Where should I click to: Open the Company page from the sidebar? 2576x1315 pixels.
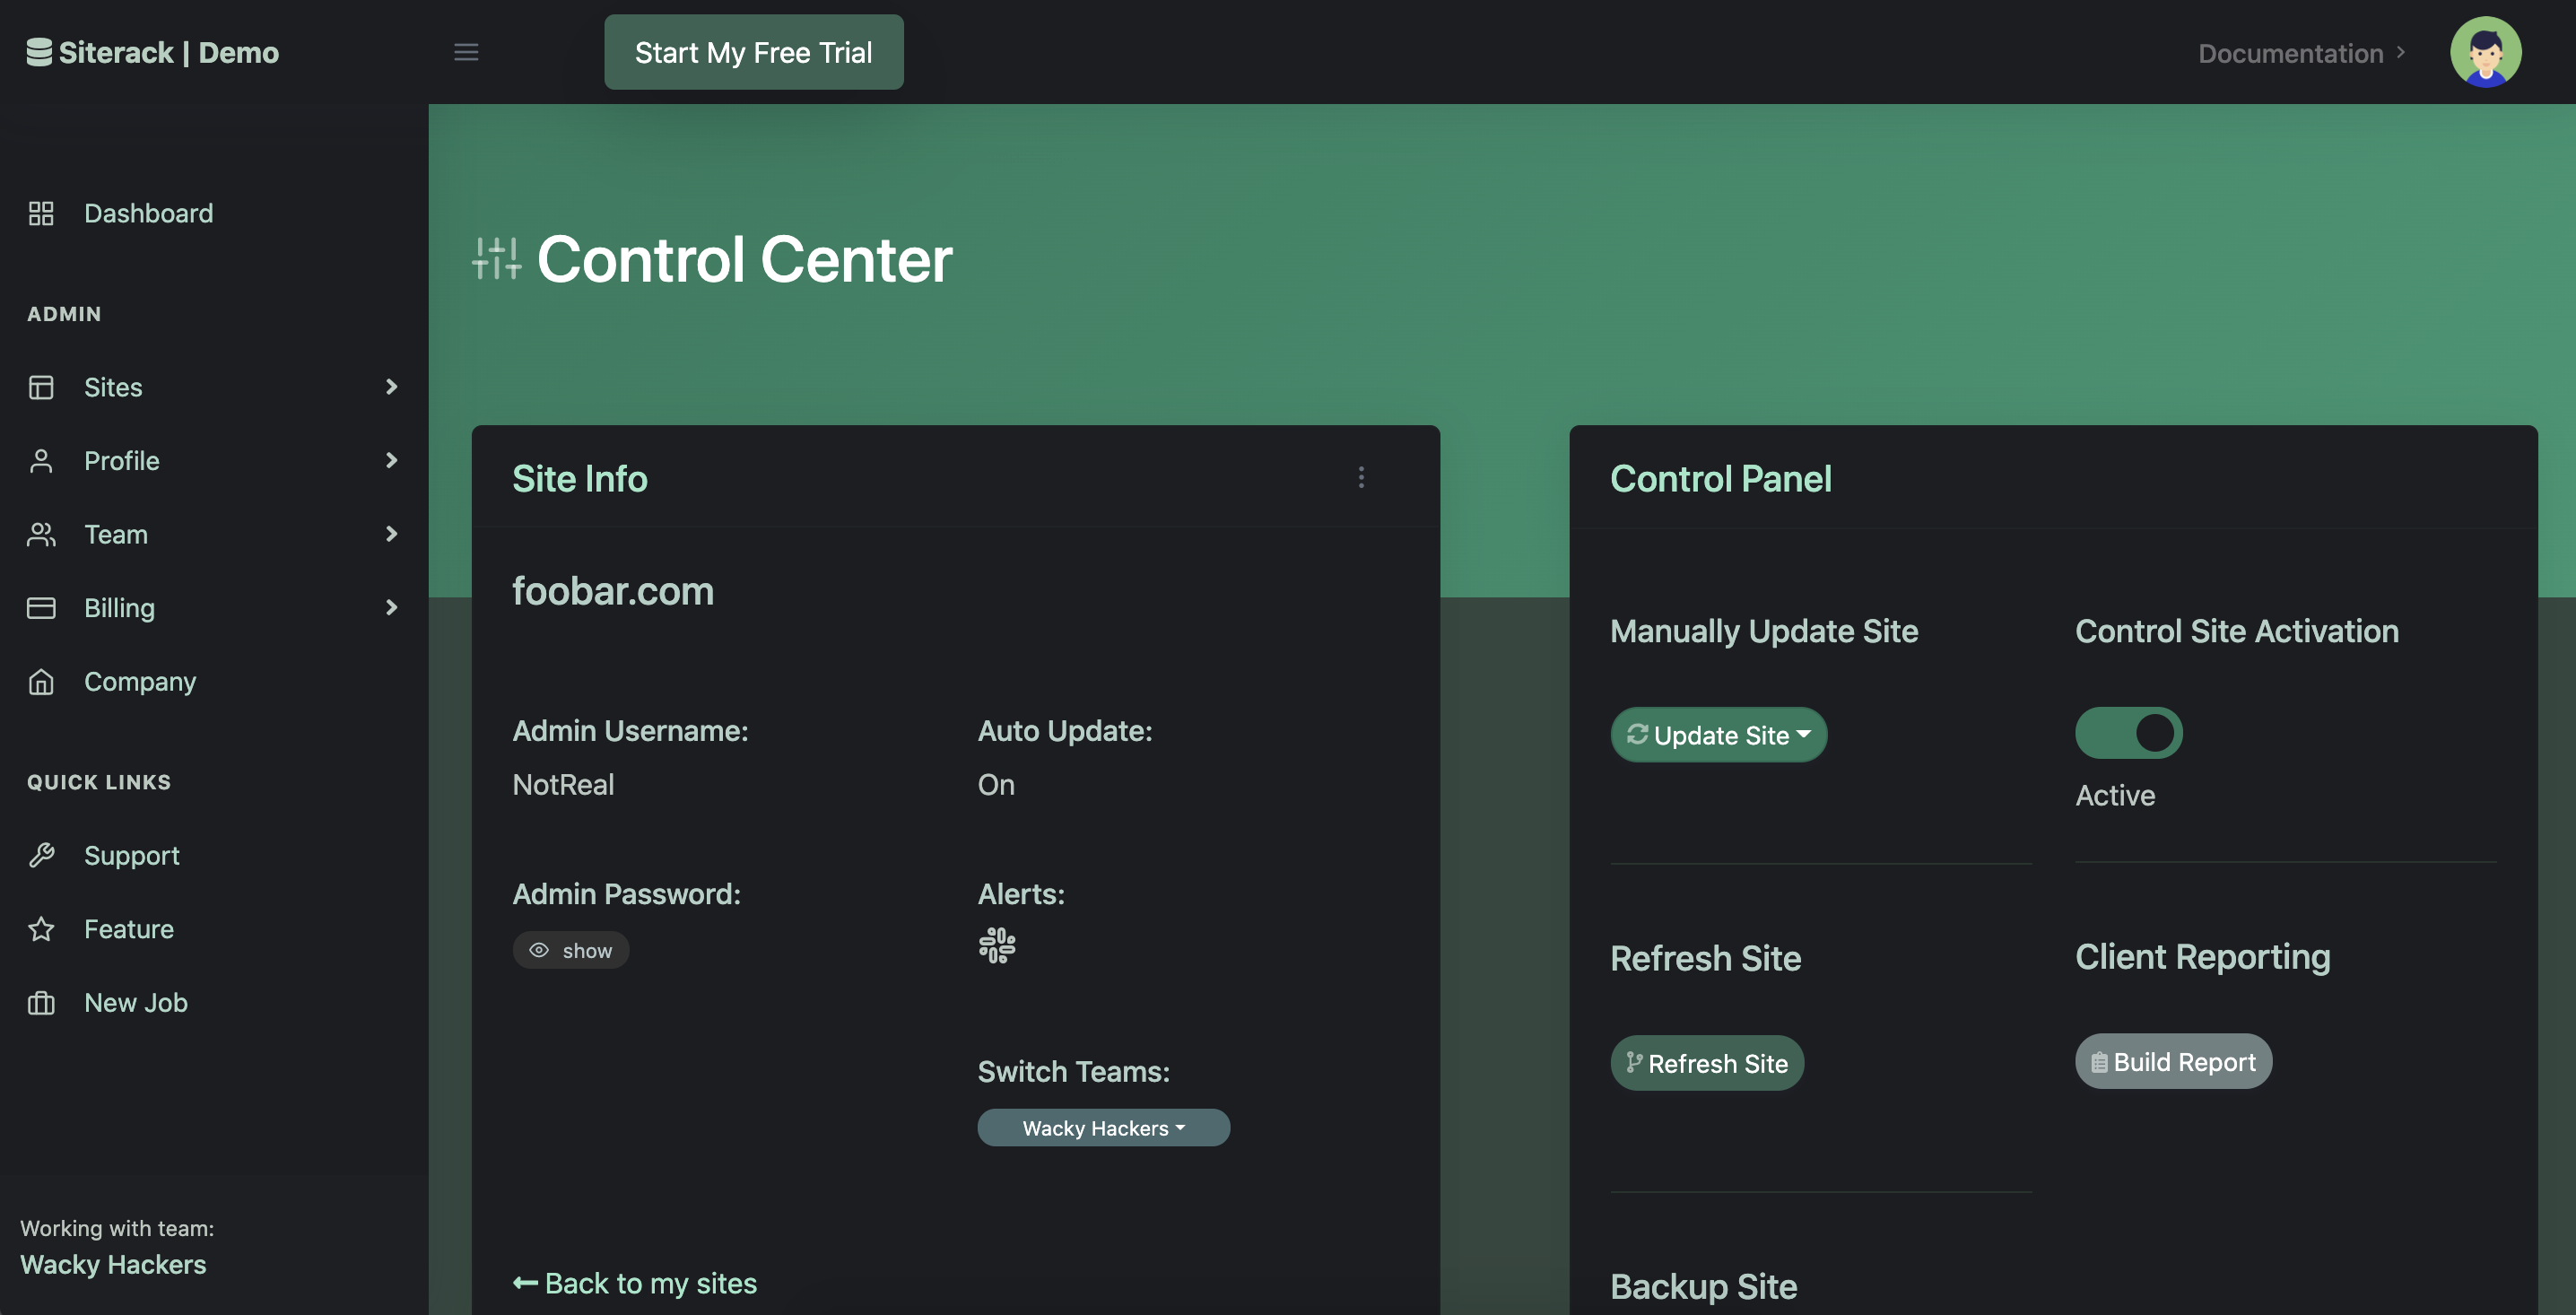pyautogui.click(x=139, y=681)
